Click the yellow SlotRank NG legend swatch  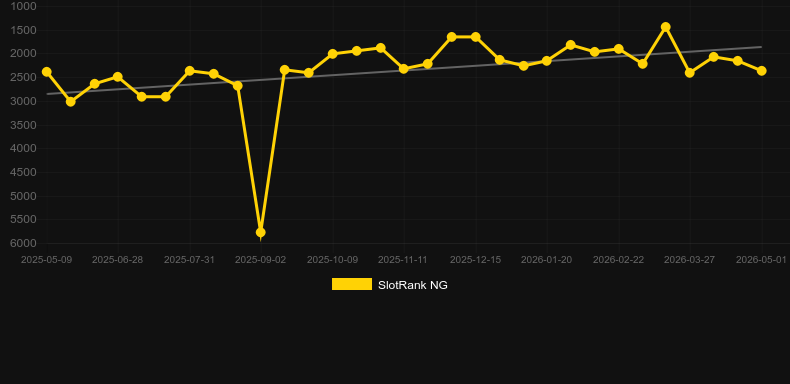pos(352,284)
